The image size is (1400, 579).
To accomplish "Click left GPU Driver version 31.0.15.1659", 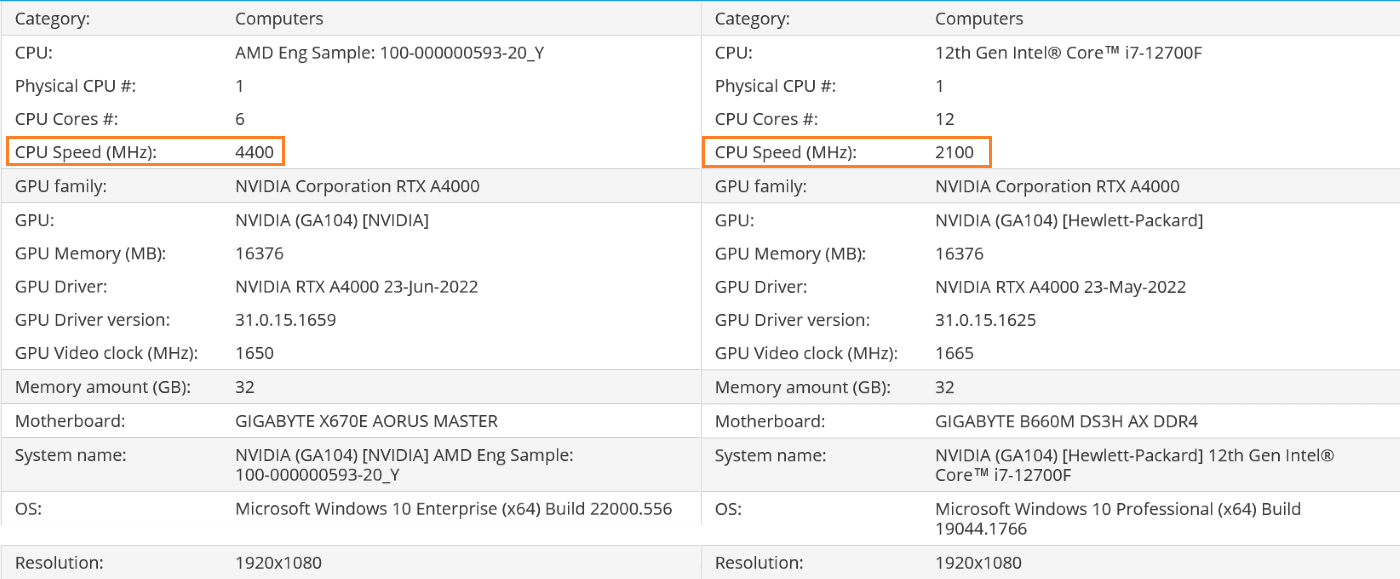I will 285,320.
